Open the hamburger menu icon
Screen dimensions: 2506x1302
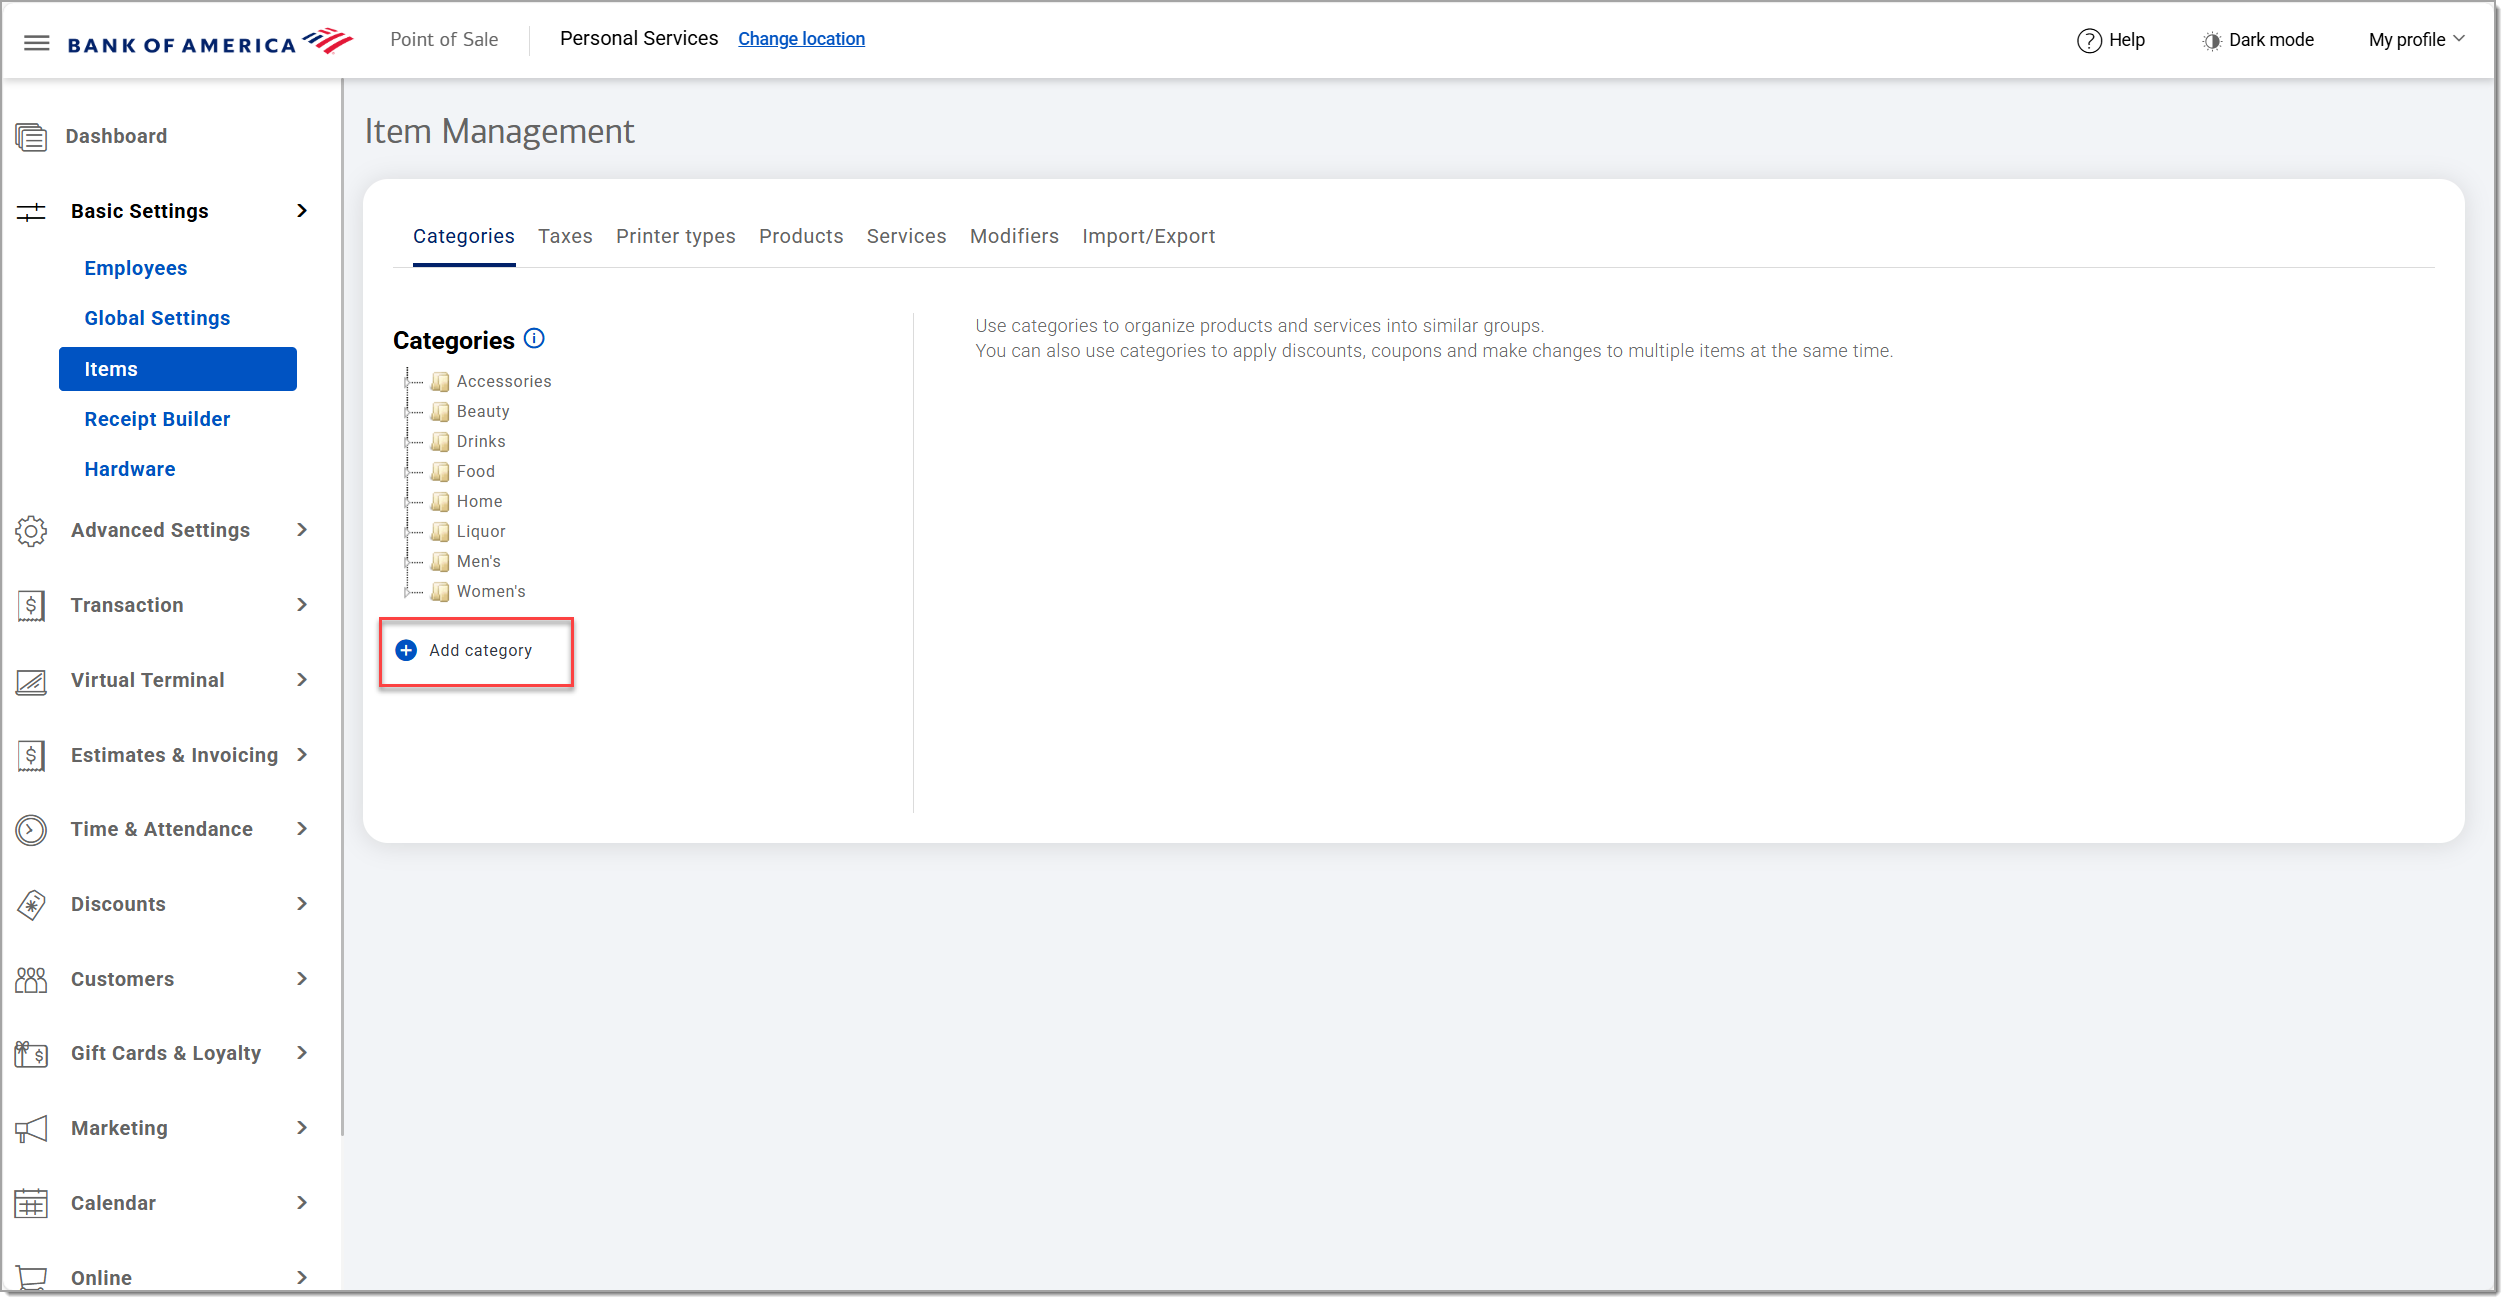pyautogui.click(x=37, y=43)
